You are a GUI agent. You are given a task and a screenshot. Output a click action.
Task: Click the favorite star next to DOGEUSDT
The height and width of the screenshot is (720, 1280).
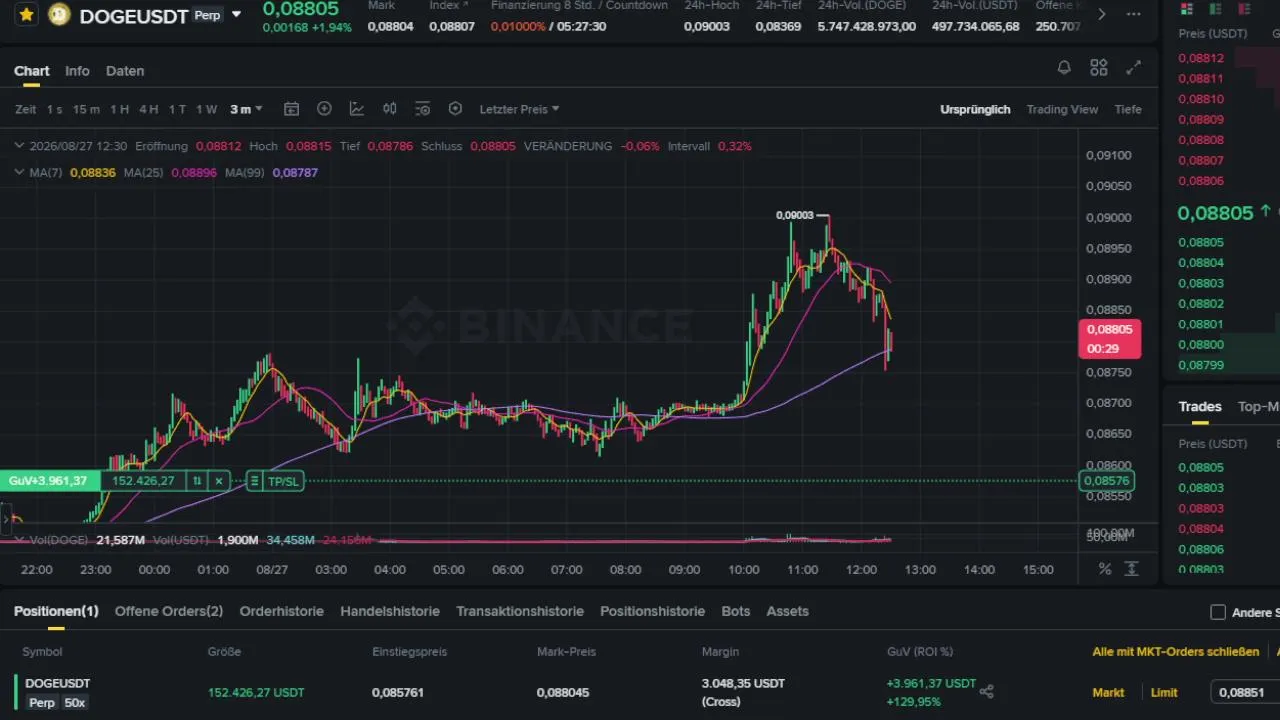point(26,15)
